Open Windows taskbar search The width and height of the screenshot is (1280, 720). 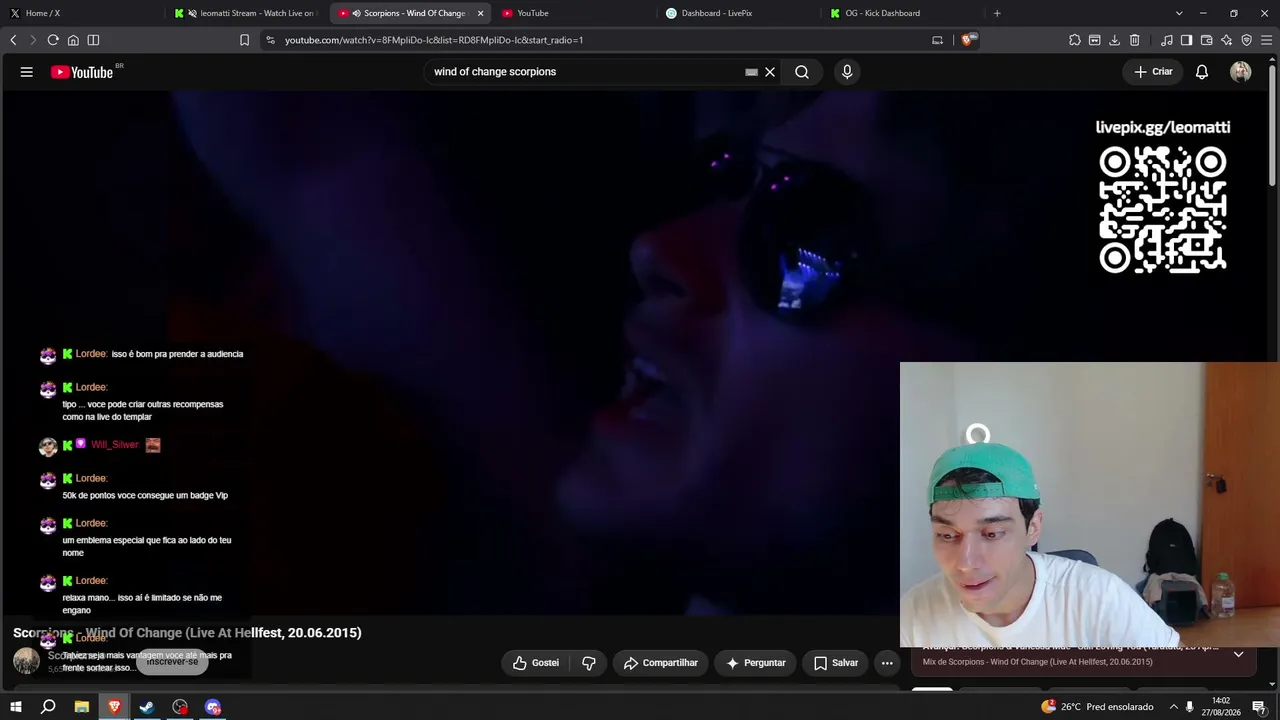coord(48,707)
